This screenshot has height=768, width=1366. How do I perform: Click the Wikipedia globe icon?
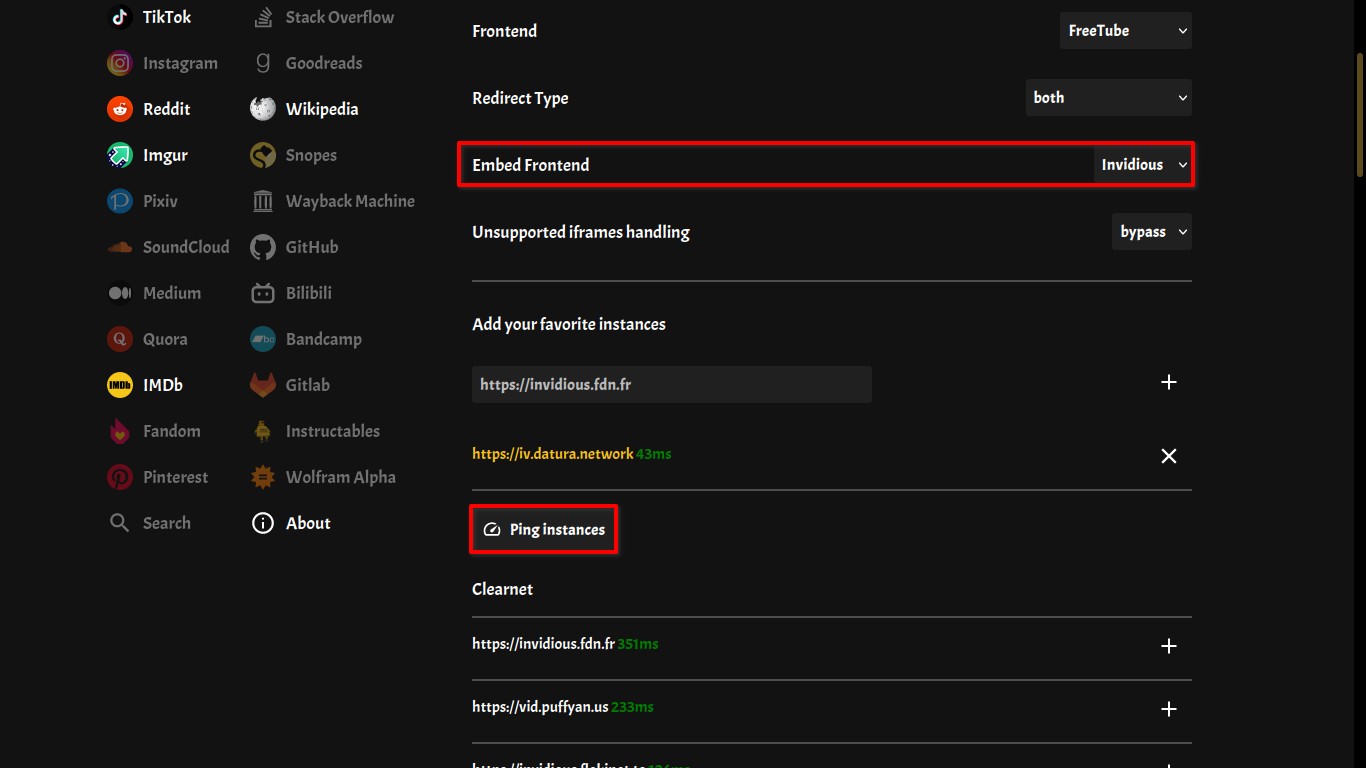(263, 109)
